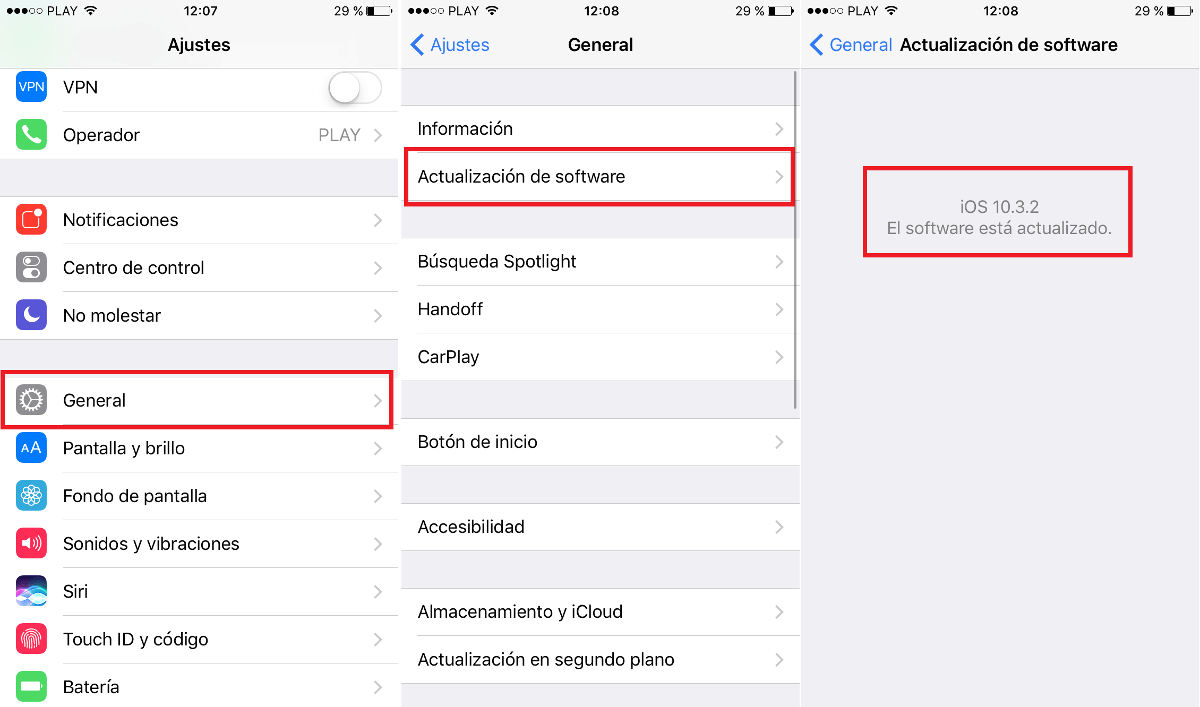Viewport: 1200px width, 707px height.
Task: Tap the Touch ID fingerprint icon
Action: [x=32, y=639]
